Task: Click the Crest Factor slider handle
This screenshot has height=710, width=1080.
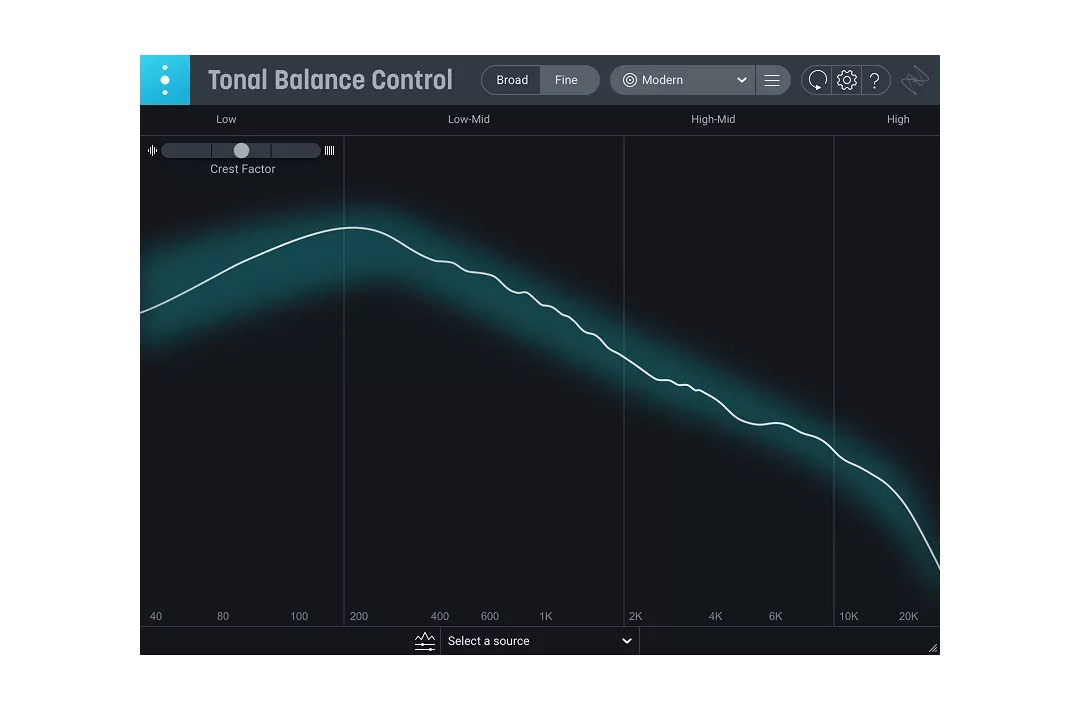Action: [x=241, y=151]
